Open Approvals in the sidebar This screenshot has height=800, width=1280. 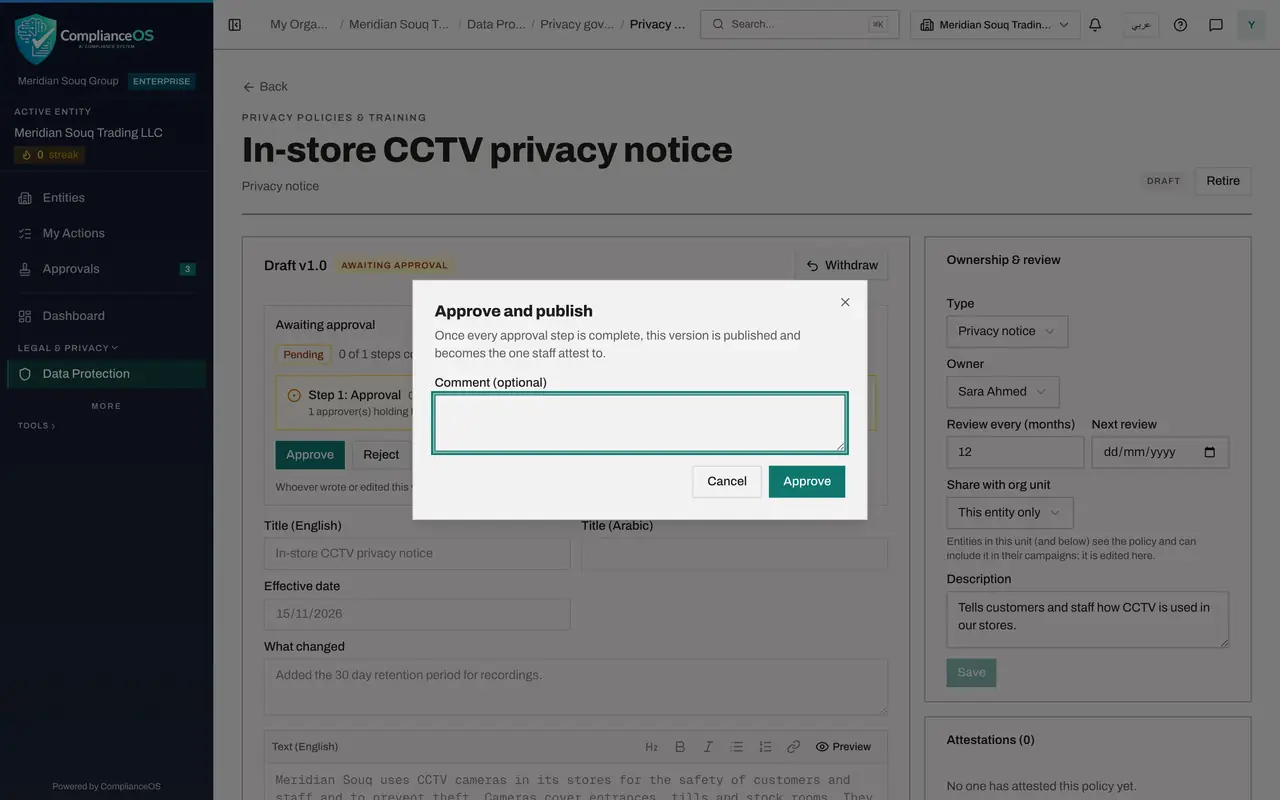(106, 269)
